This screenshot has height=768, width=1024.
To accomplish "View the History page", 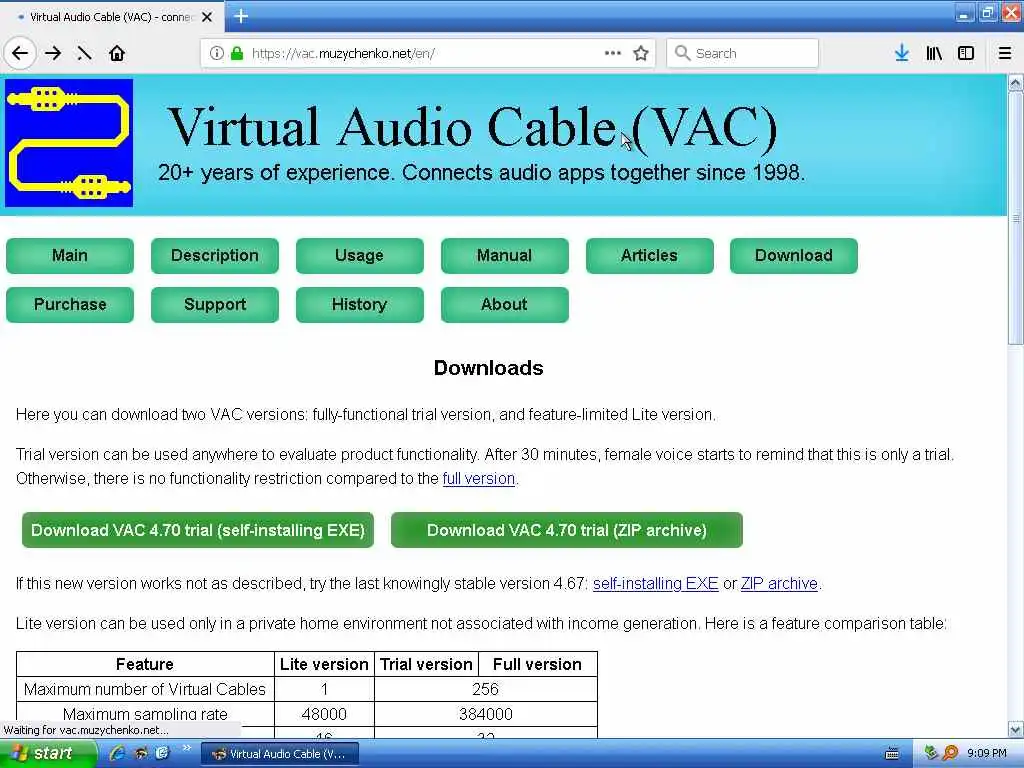I will tap(359, 304).
